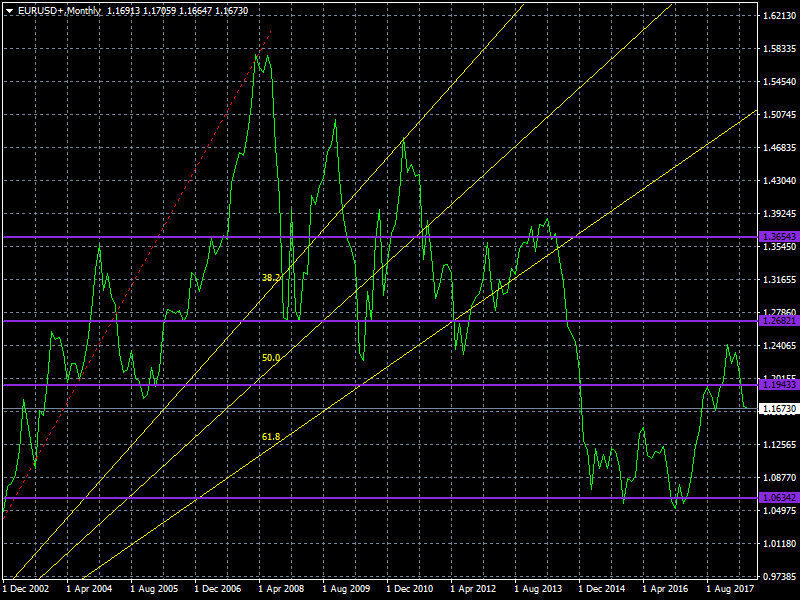Click the low value 1.16647 in header
Viewport: 800px width, 600px height.
pyautogui.click(x=195, y=11)
